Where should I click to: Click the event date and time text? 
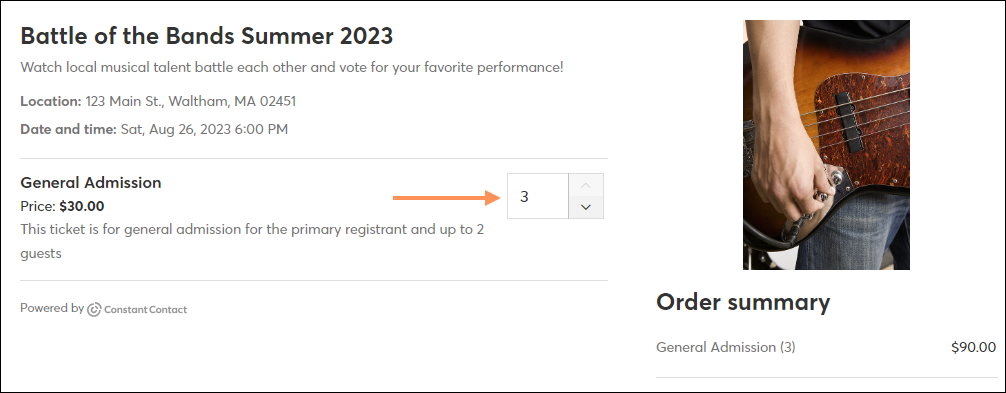click(204, 130)
